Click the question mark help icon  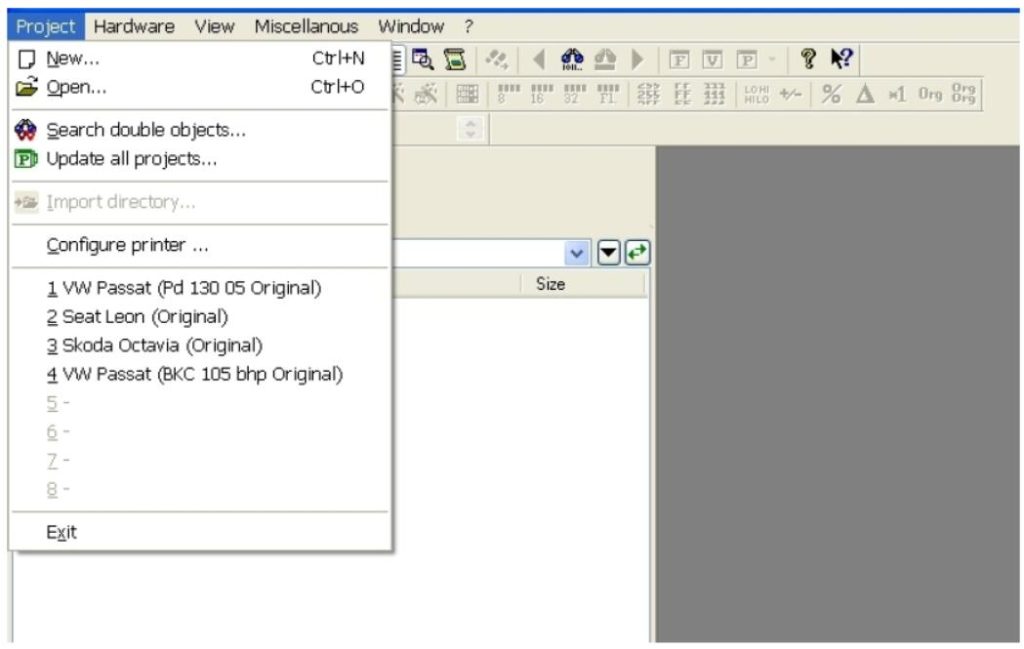[807, 58]
